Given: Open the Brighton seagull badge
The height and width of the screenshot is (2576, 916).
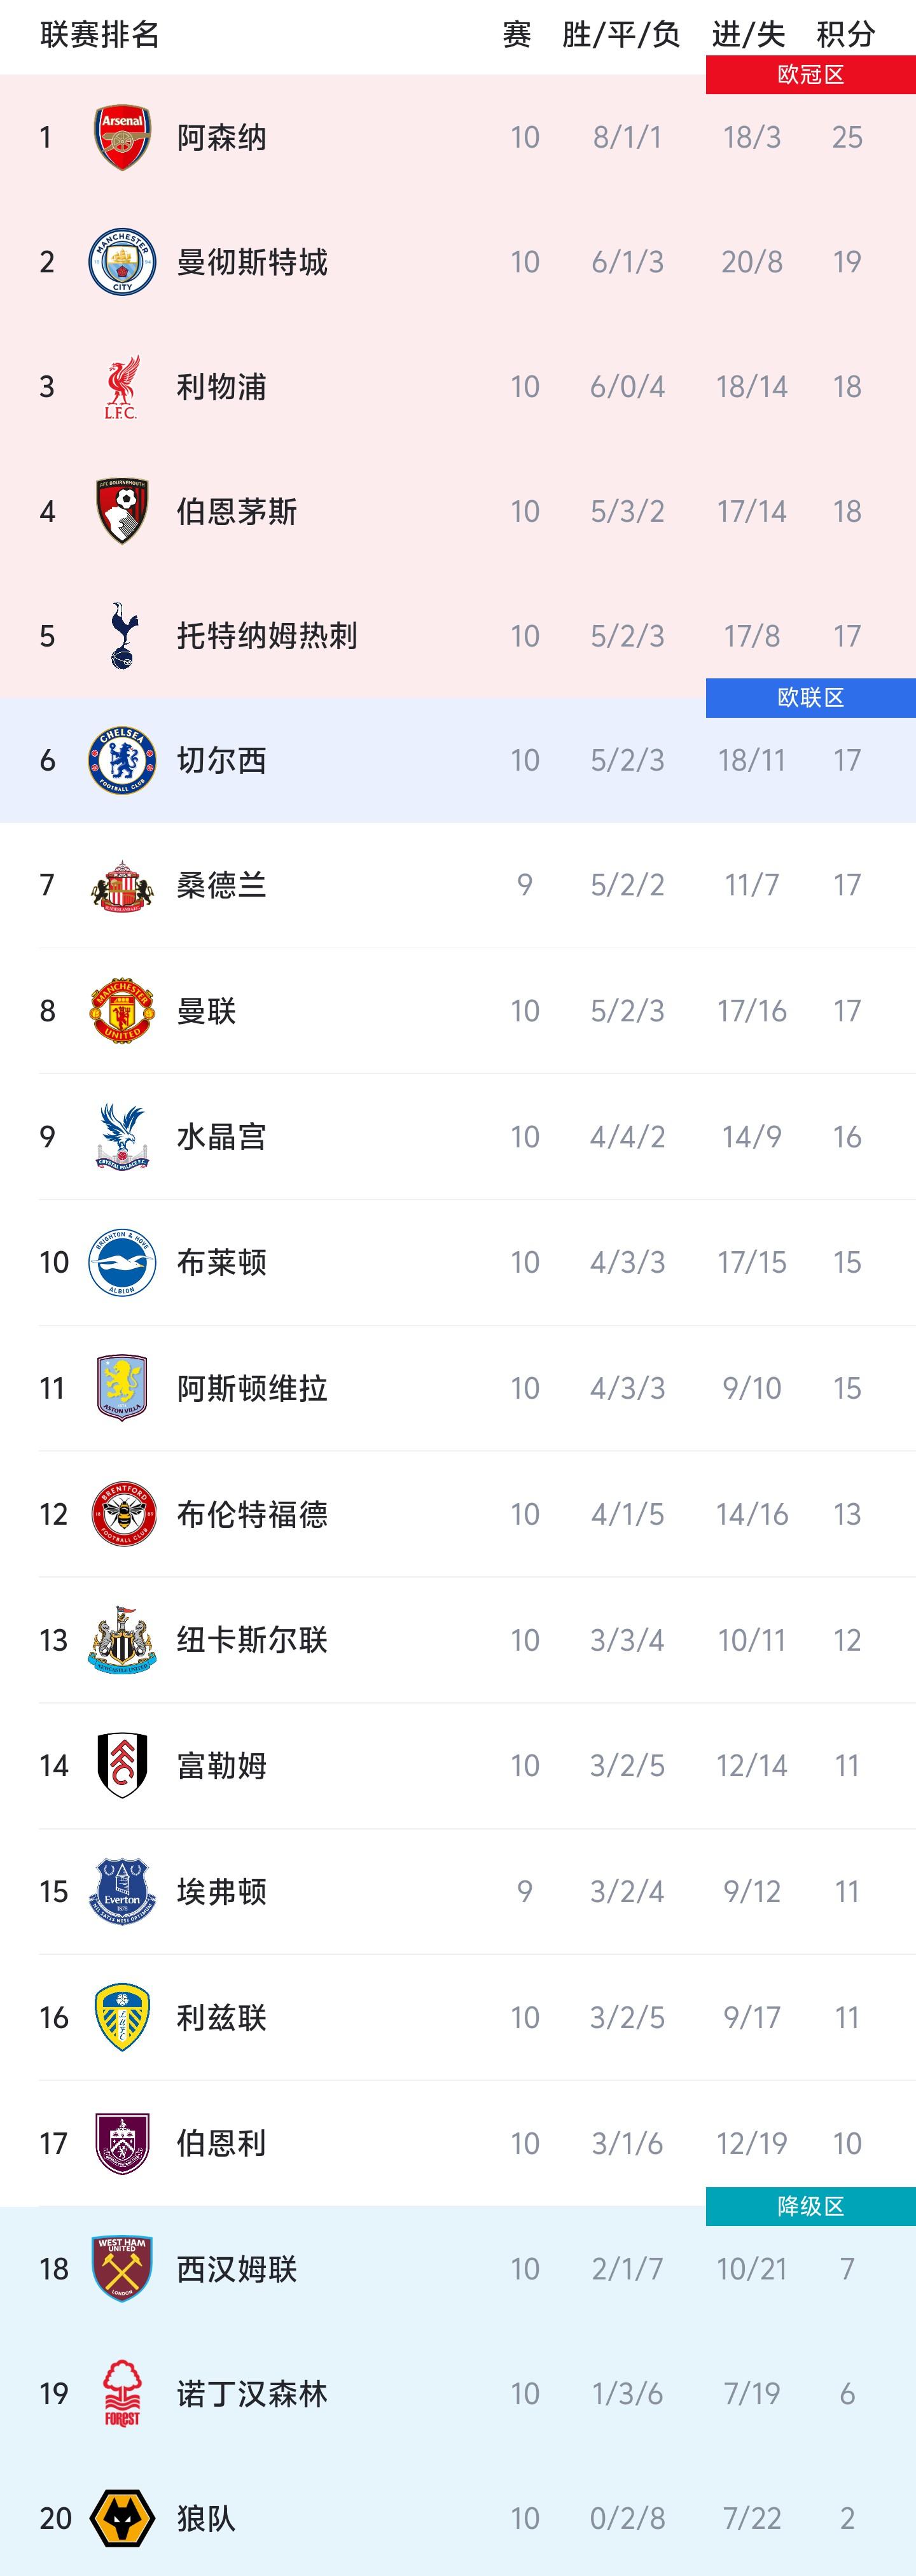Looking at the screenshot, I should pos(122,1262).
